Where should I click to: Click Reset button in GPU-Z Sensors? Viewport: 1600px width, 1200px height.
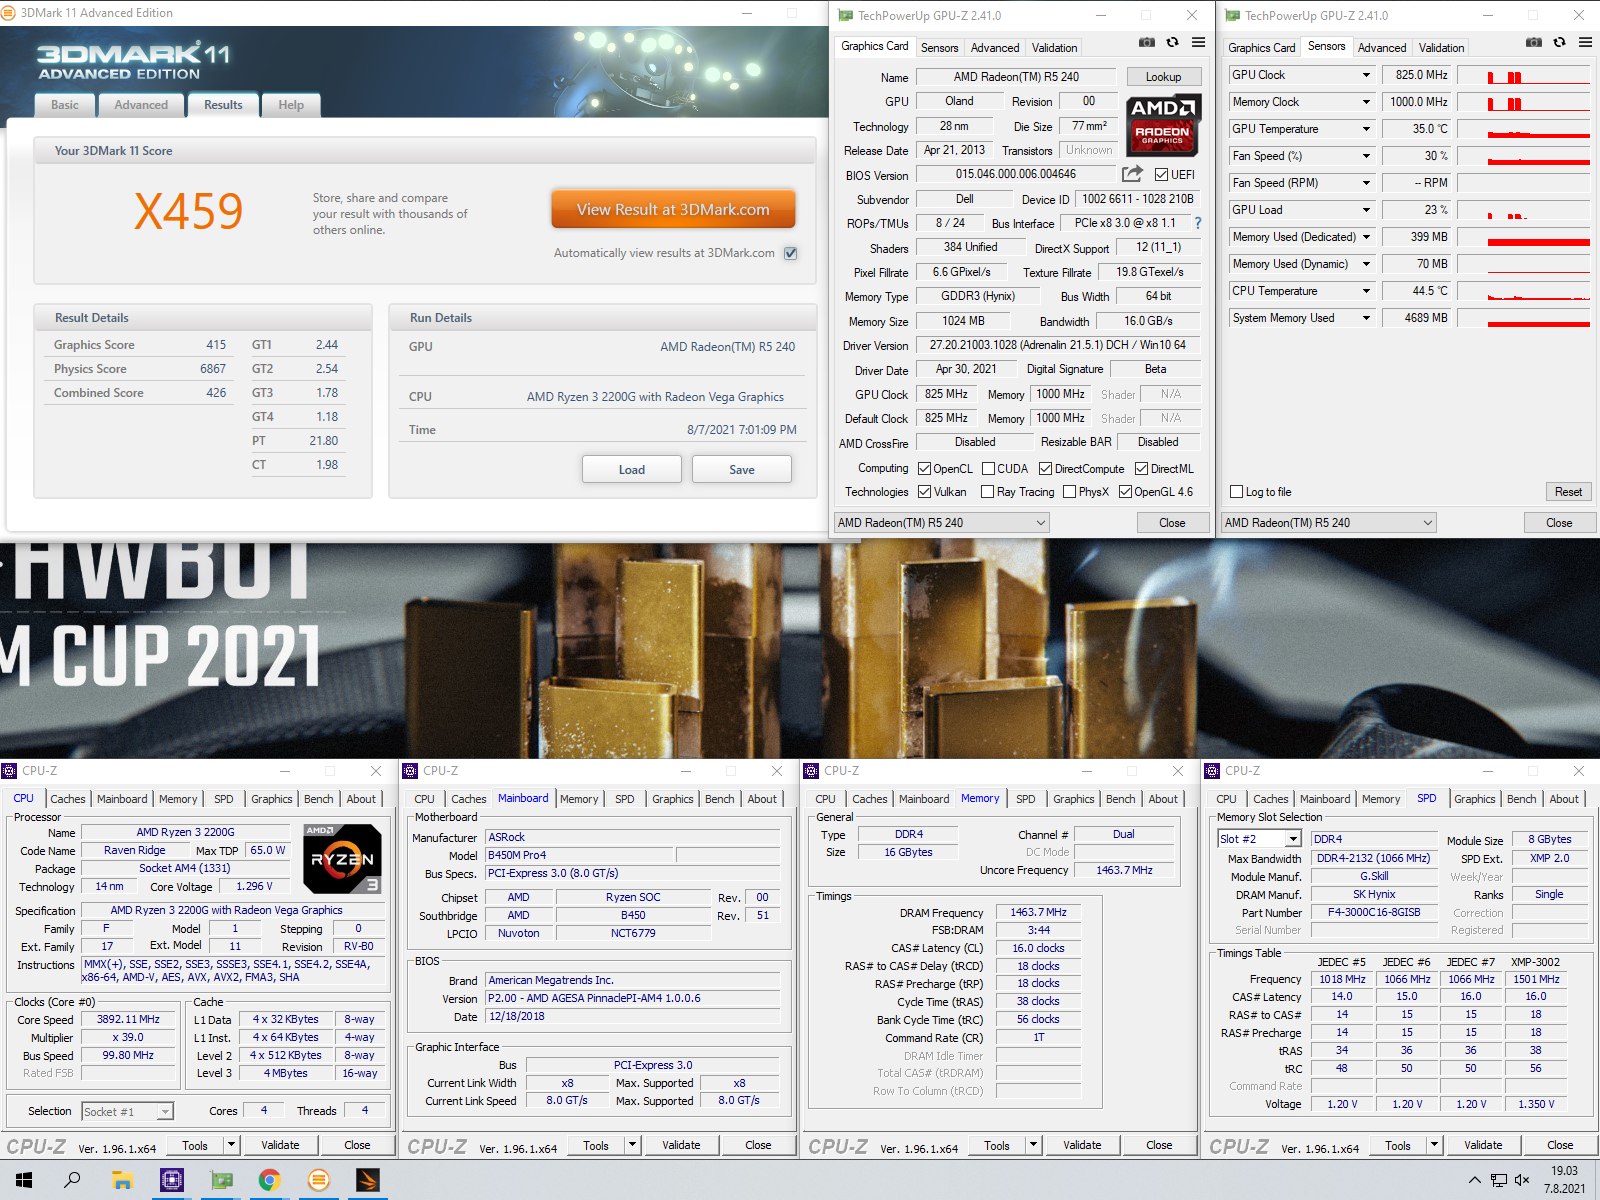pyautogui.click(x=1568, y=492)
